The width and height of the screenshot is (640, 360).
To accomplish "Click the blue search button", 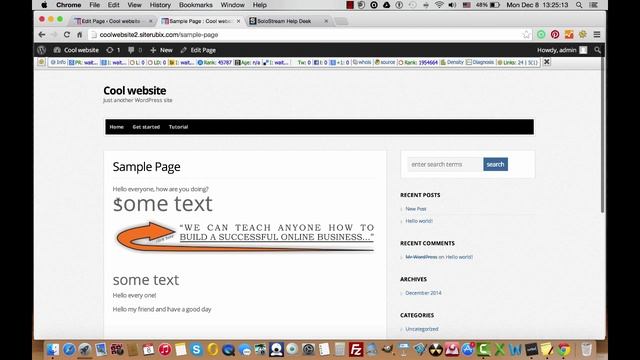I will click(496, 164).
